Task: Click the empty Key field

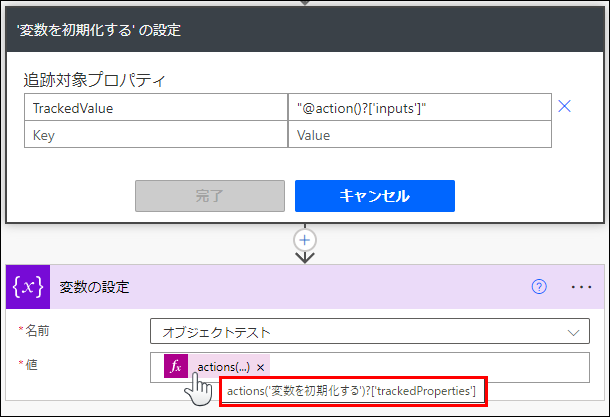Action: click(156, 135)
